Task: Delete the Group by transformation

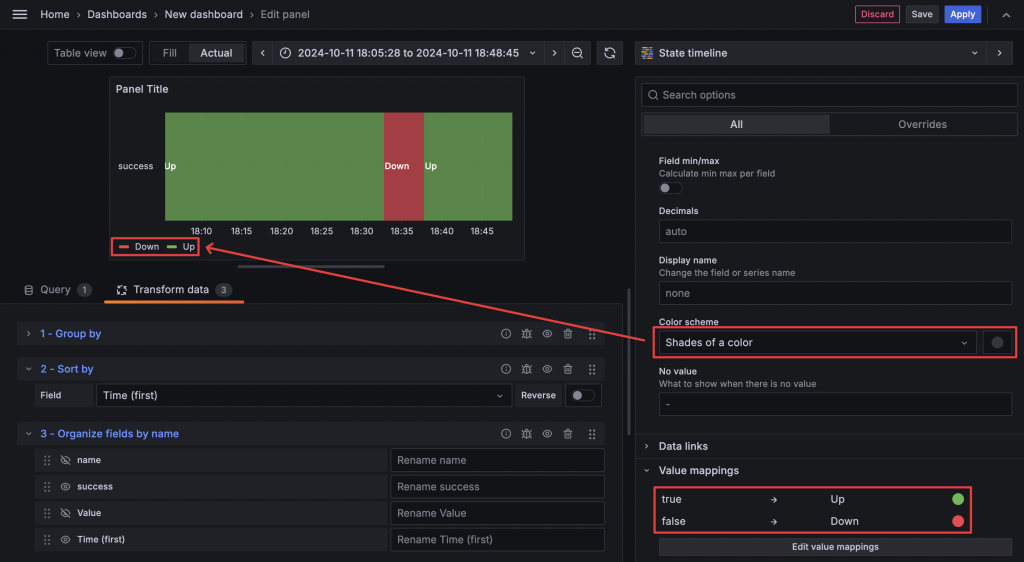Action: [568, 334]
